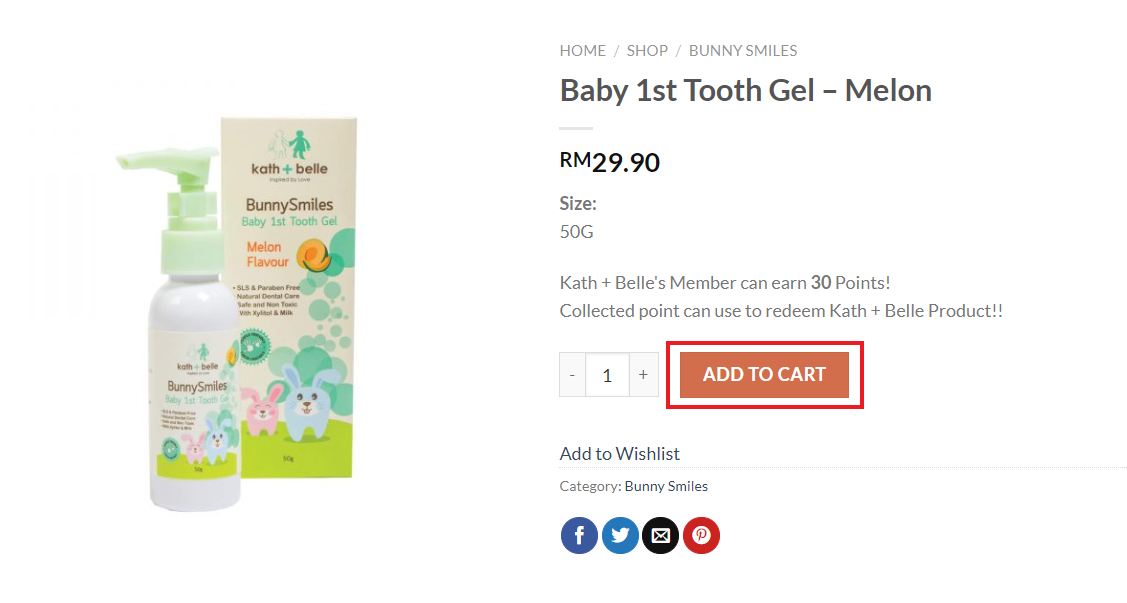Share the product on Facebook
The image size is (1127, 603).
(x=579, y=536)
